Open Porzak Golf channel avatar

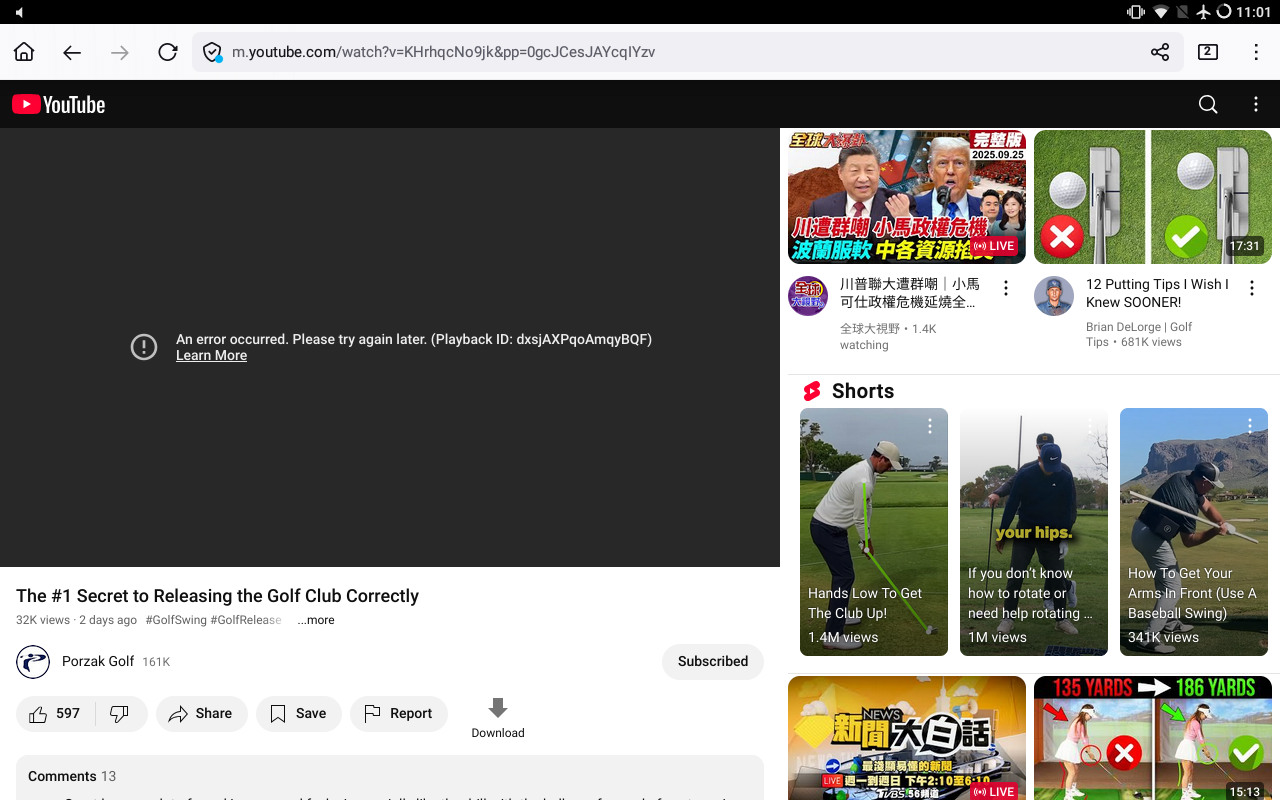point(33,662)
